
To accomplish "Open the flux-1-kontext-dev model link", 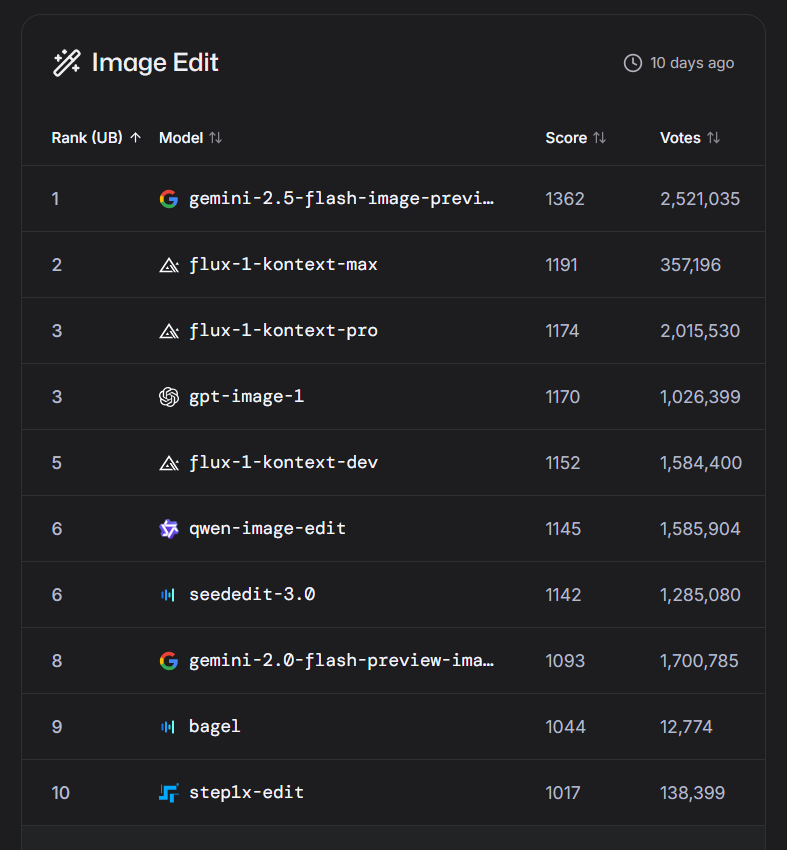I will click(283, 463).
